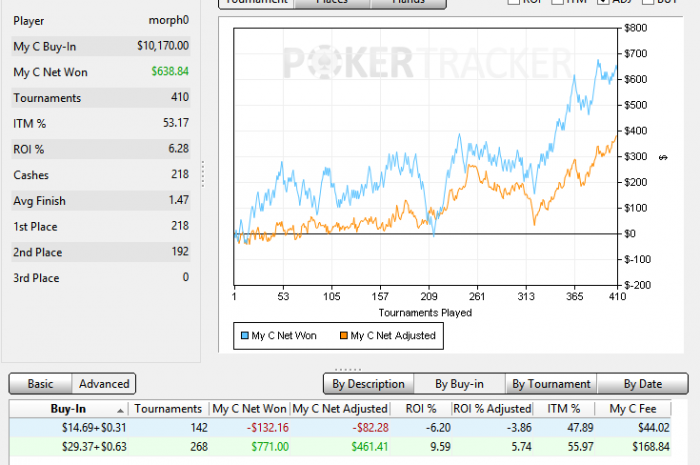The width and height of the screenshot is (700, 465).
Task: Select the By Description tab
Action: click(368, 384)
